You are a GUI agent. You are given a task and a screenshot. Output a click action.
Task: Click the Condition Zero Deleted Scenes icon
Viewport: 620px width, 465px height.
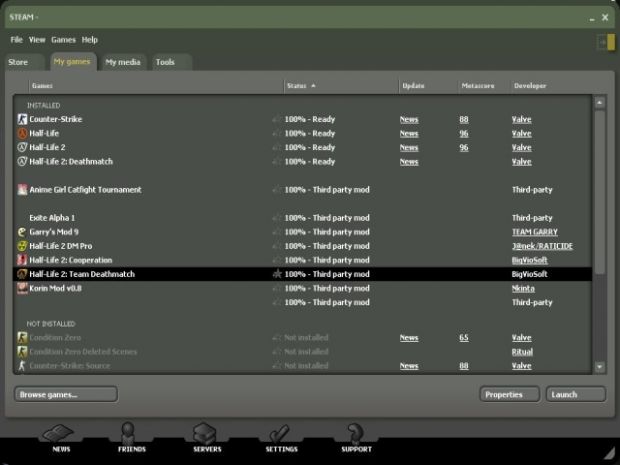click(x=22, y=352)
